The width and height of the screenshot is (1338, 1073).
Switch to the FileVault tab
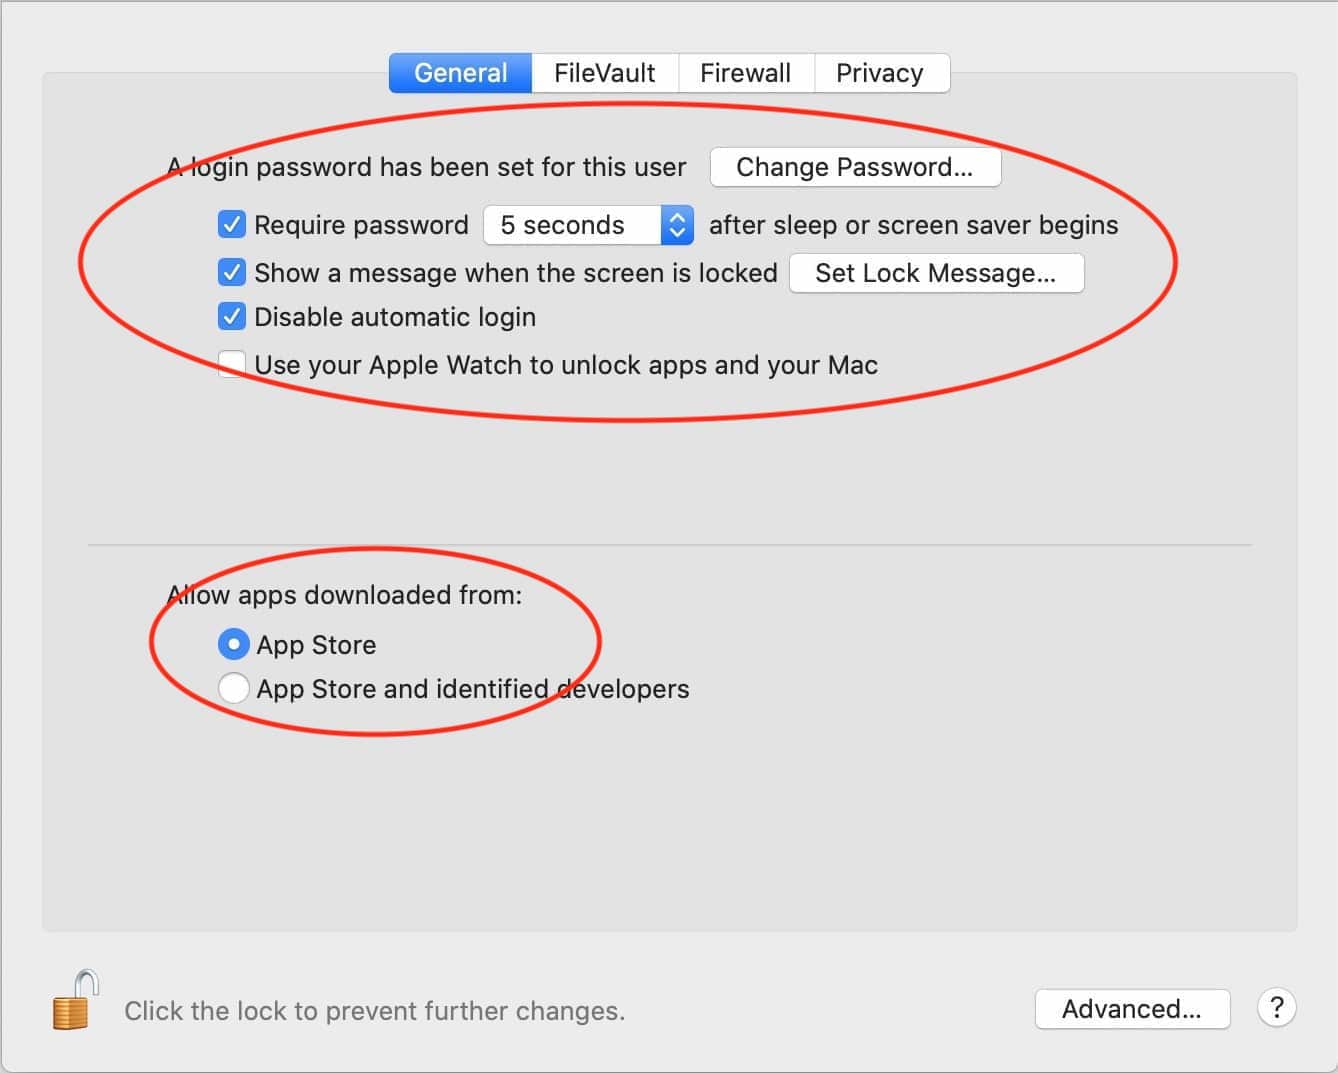point(605,73)
